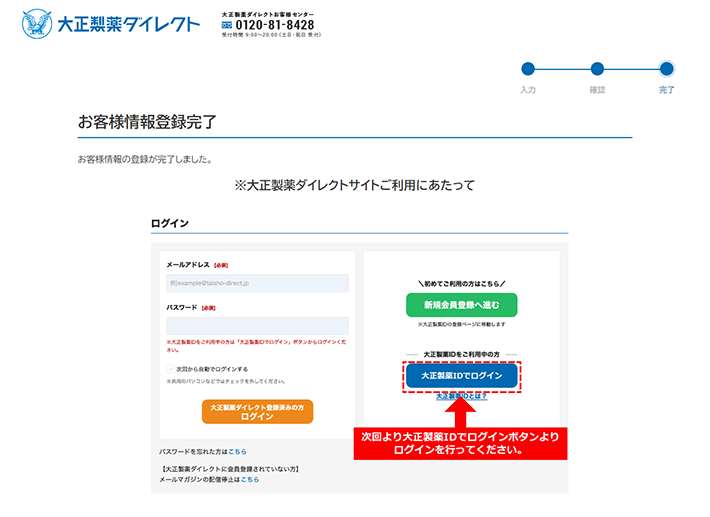710x517 pixels.
Task: Click the phone number 0120-81-8428
Action: [x=275, y=25]
